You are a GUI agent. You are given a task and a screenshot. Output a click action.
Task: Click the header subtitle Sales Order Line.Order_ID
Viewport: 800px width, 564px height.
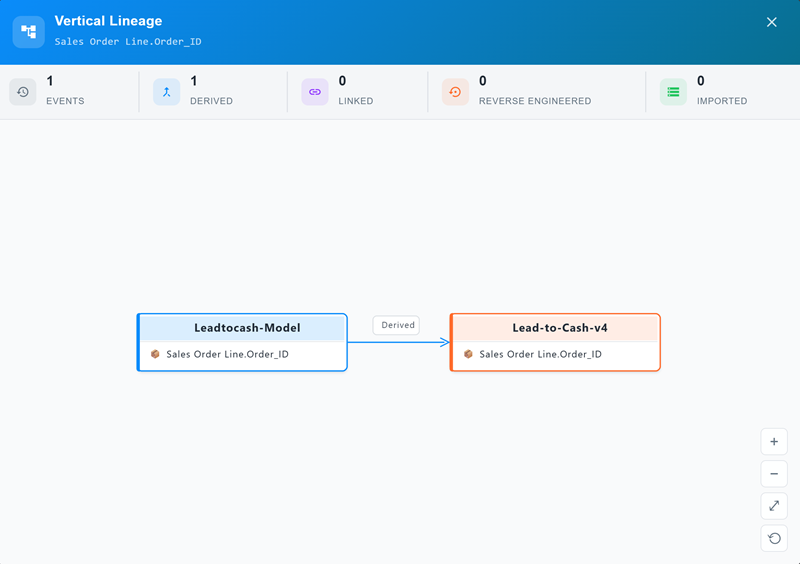click(128, 41)
